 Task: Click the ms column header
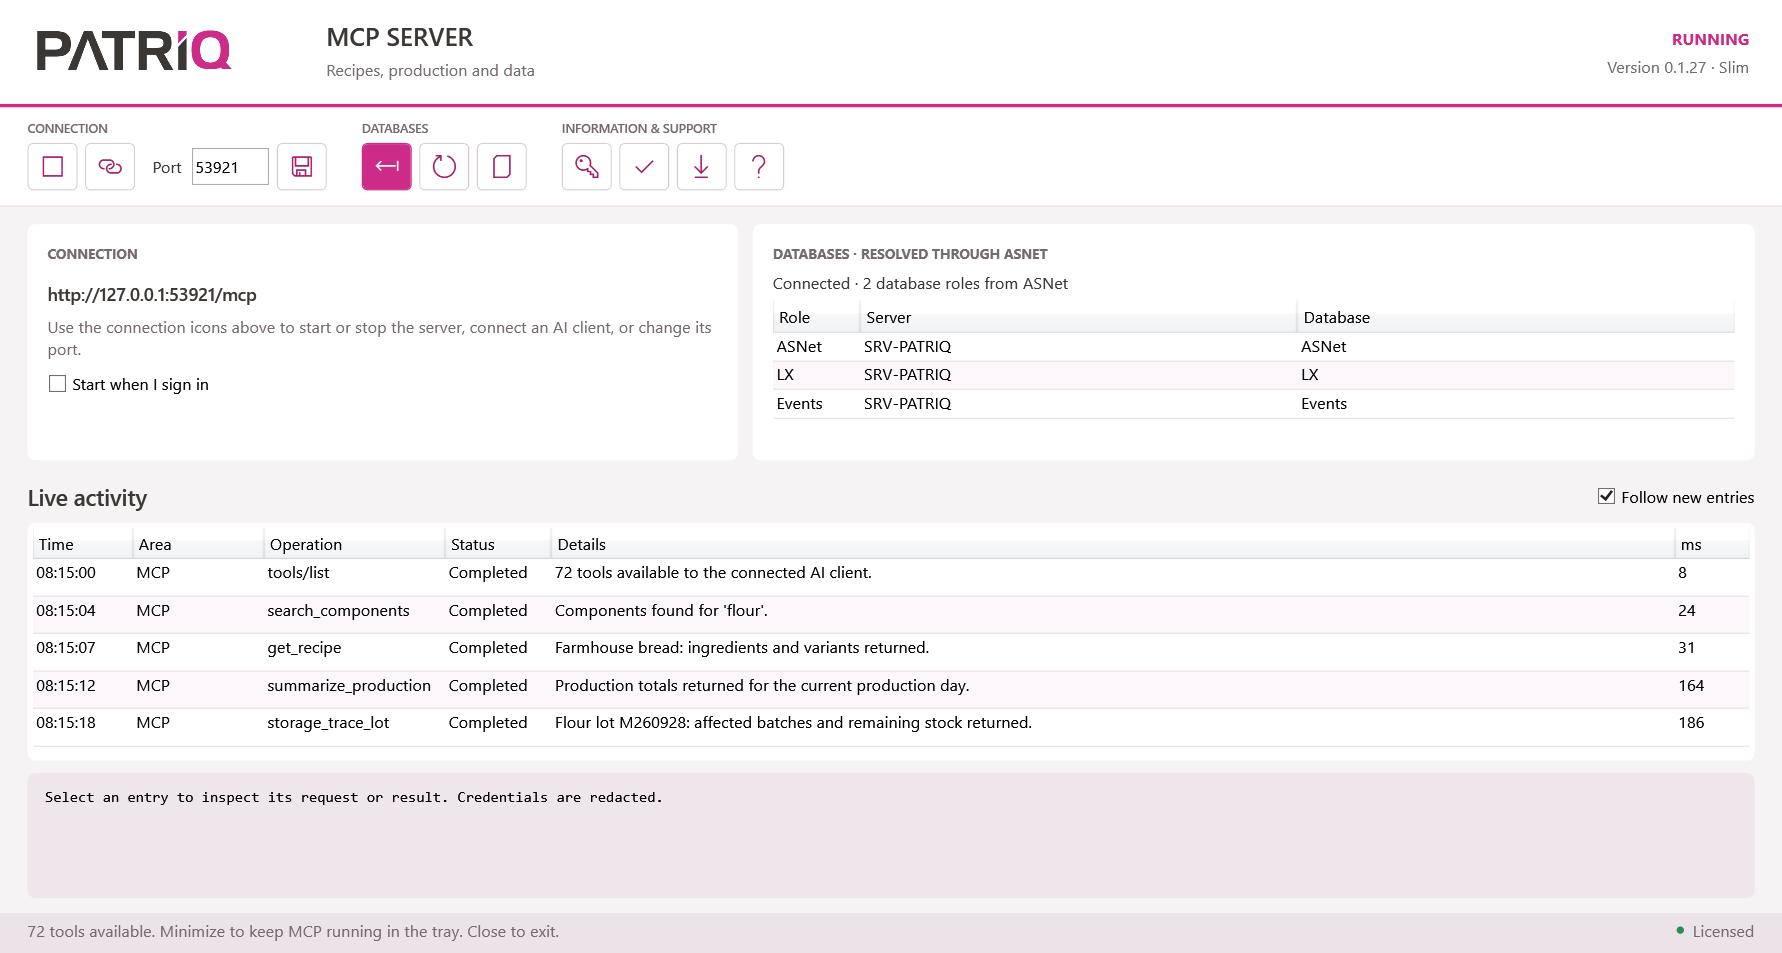[x=1713, y=544]
